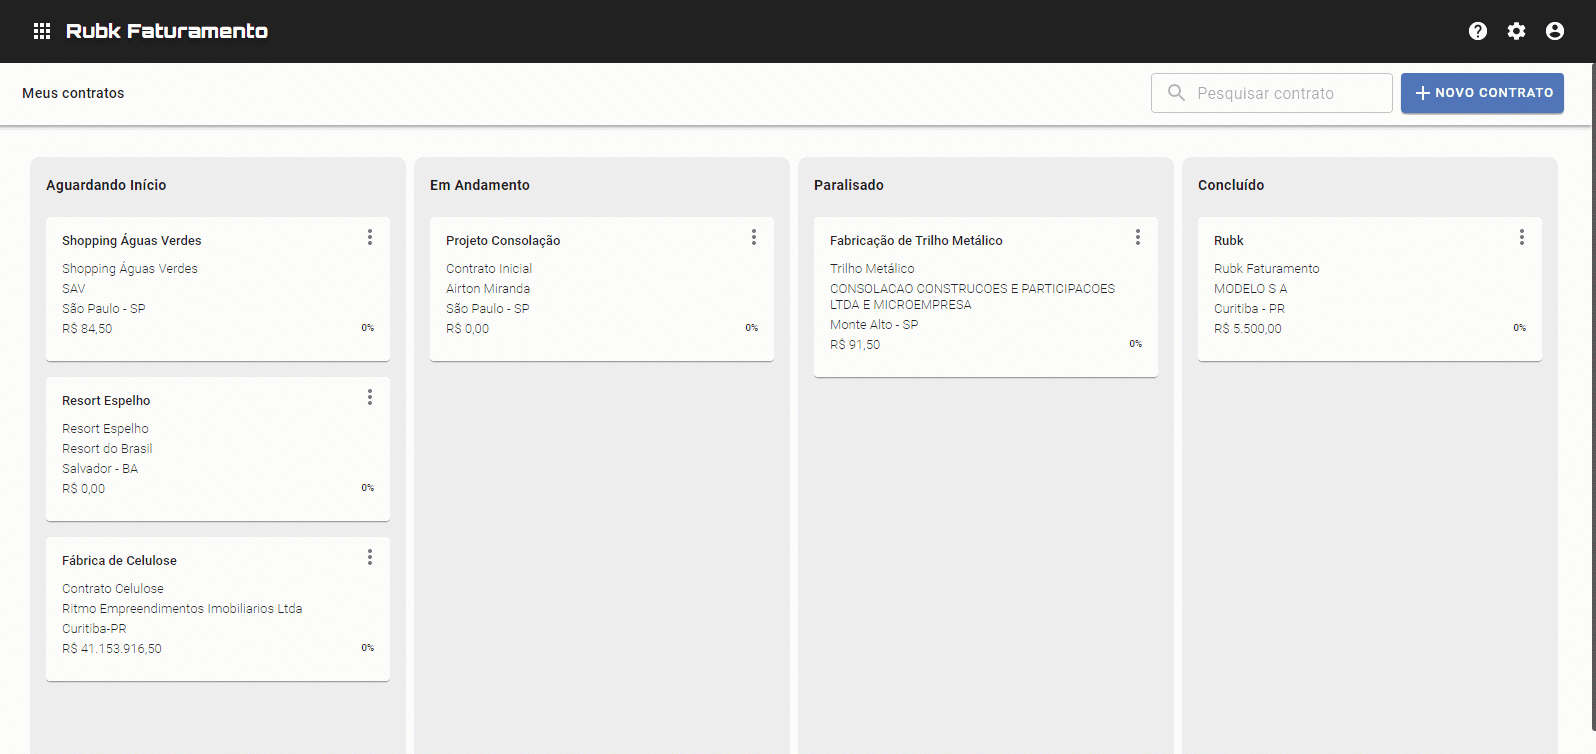The height and width of the screenshot is (754, 1596).
Task: Open options menu for Fábrica de Celulose
Action: click(370, 557)
